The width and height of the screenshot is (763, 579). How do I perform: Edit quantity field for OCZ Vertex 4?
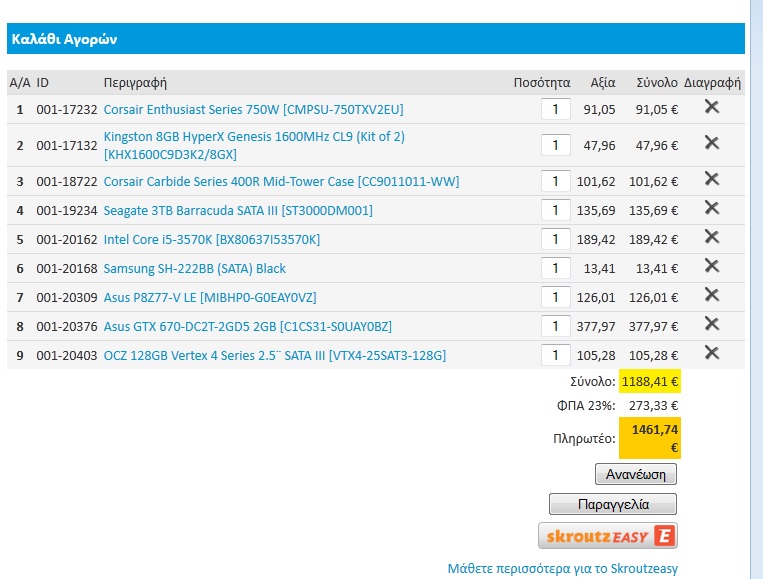tap(556, 355)
